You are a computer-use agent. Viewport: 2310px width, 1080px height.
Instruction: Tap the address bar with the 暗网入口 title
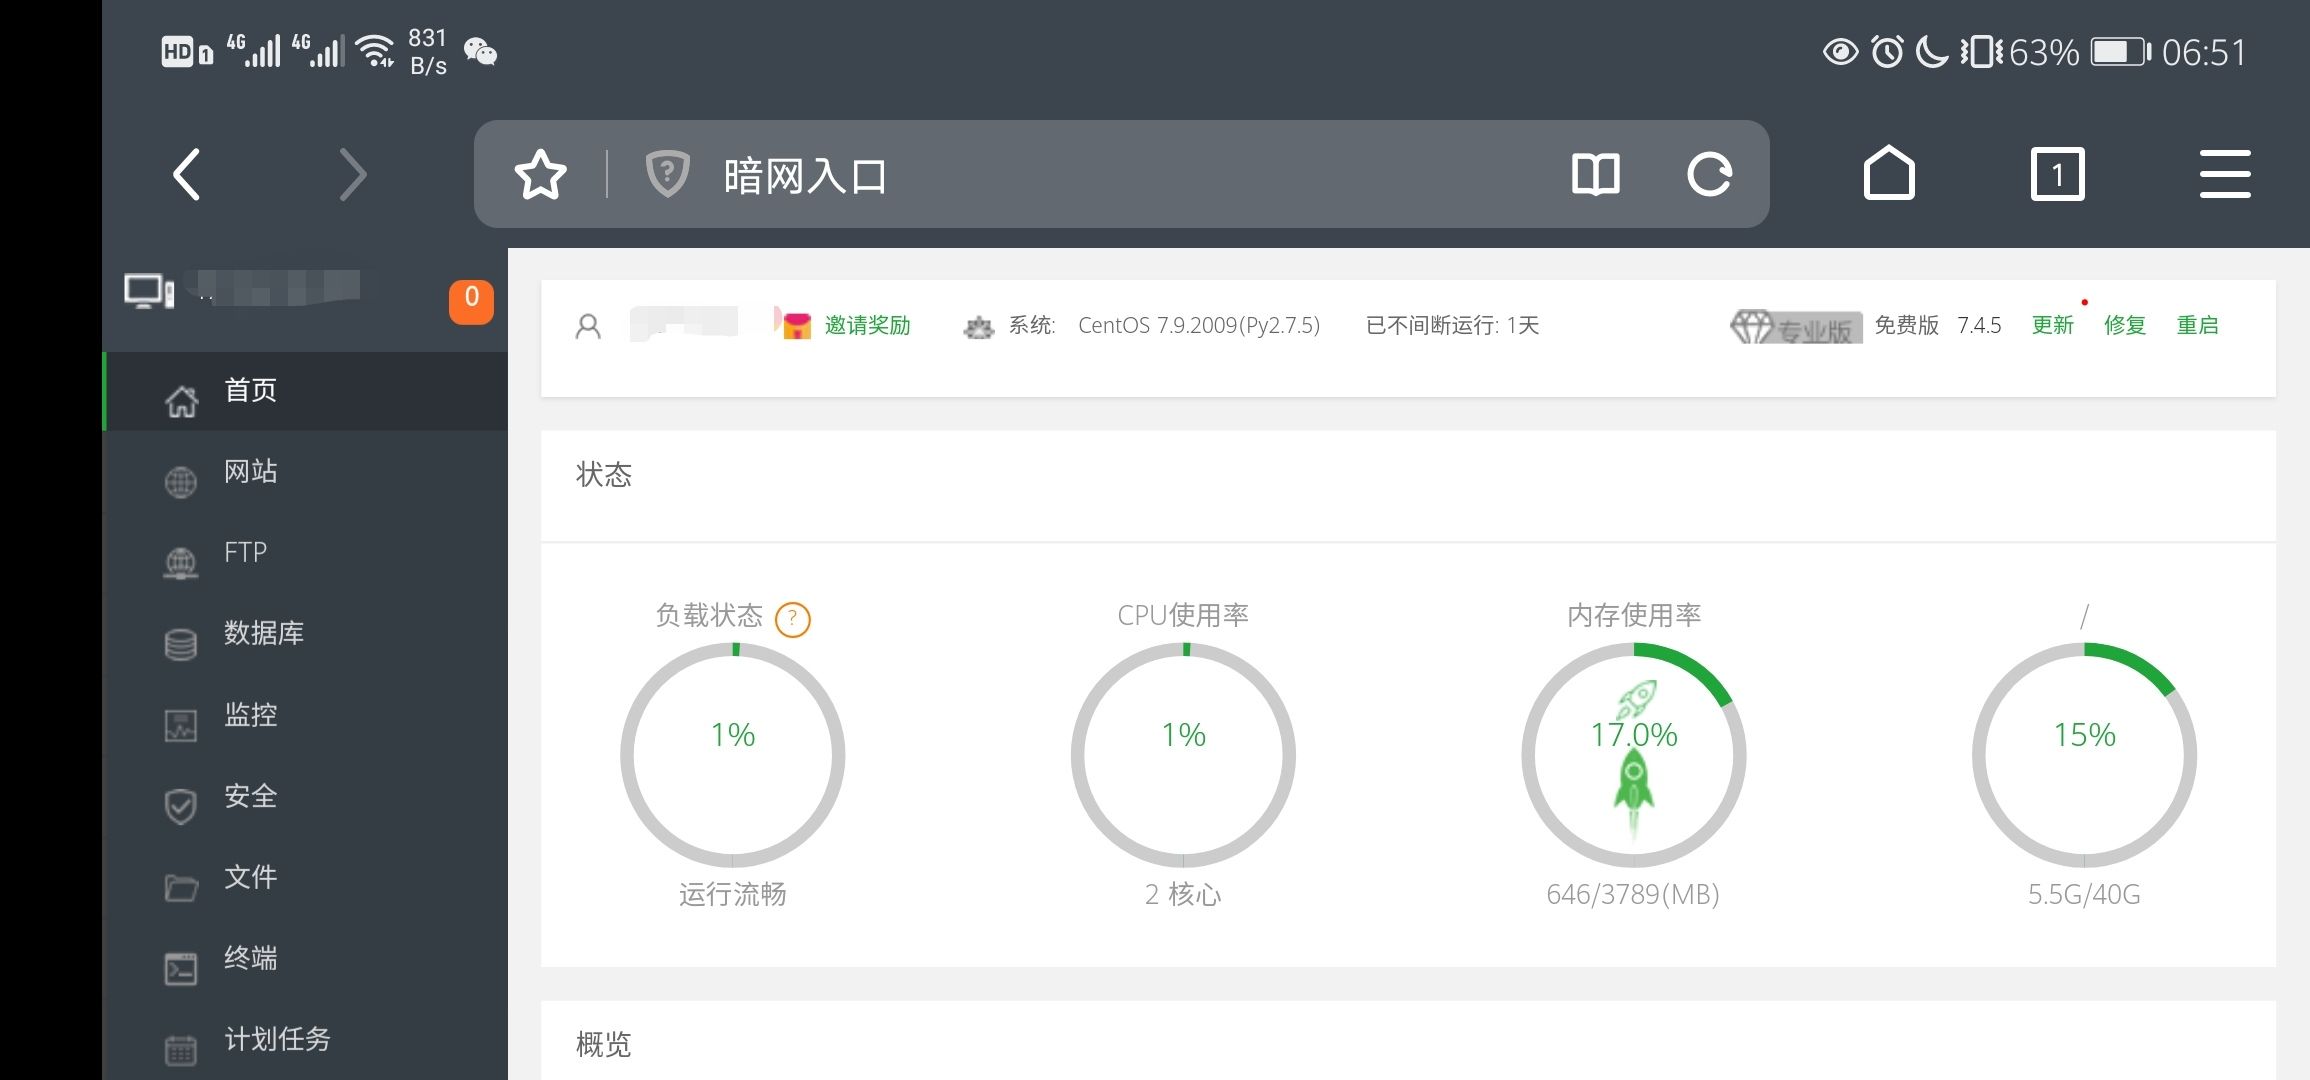pyautogui.click(x=1100, y=175)
